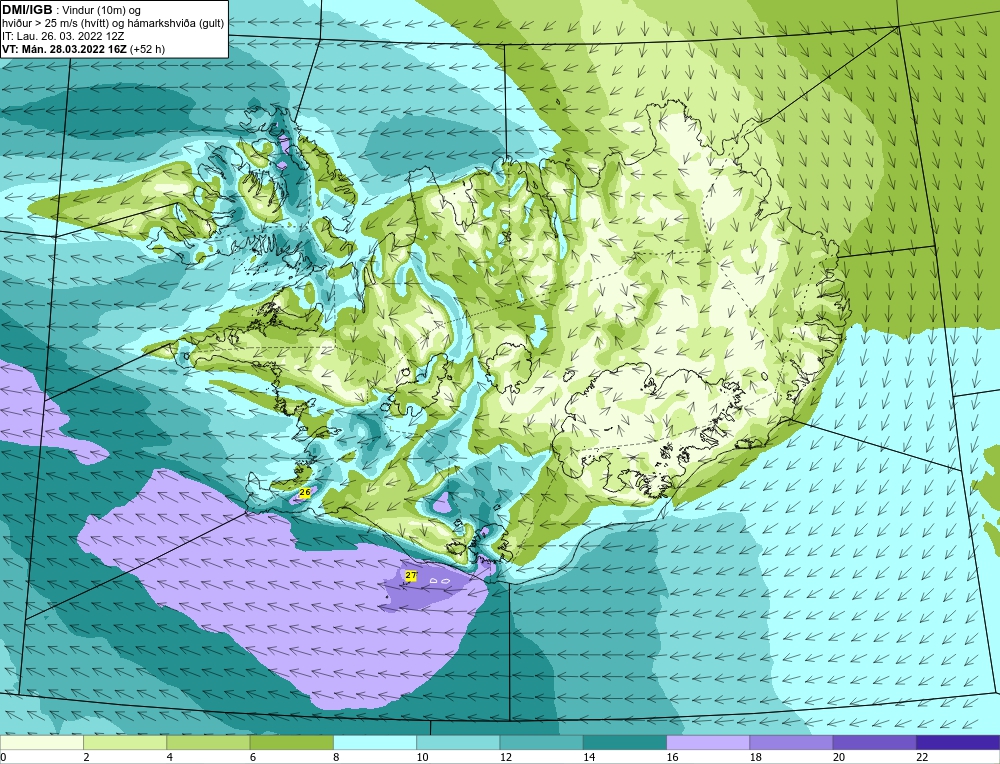Select the 6–8 m/s green swatch
The image size is (1000, 764).
coord(291,742)
